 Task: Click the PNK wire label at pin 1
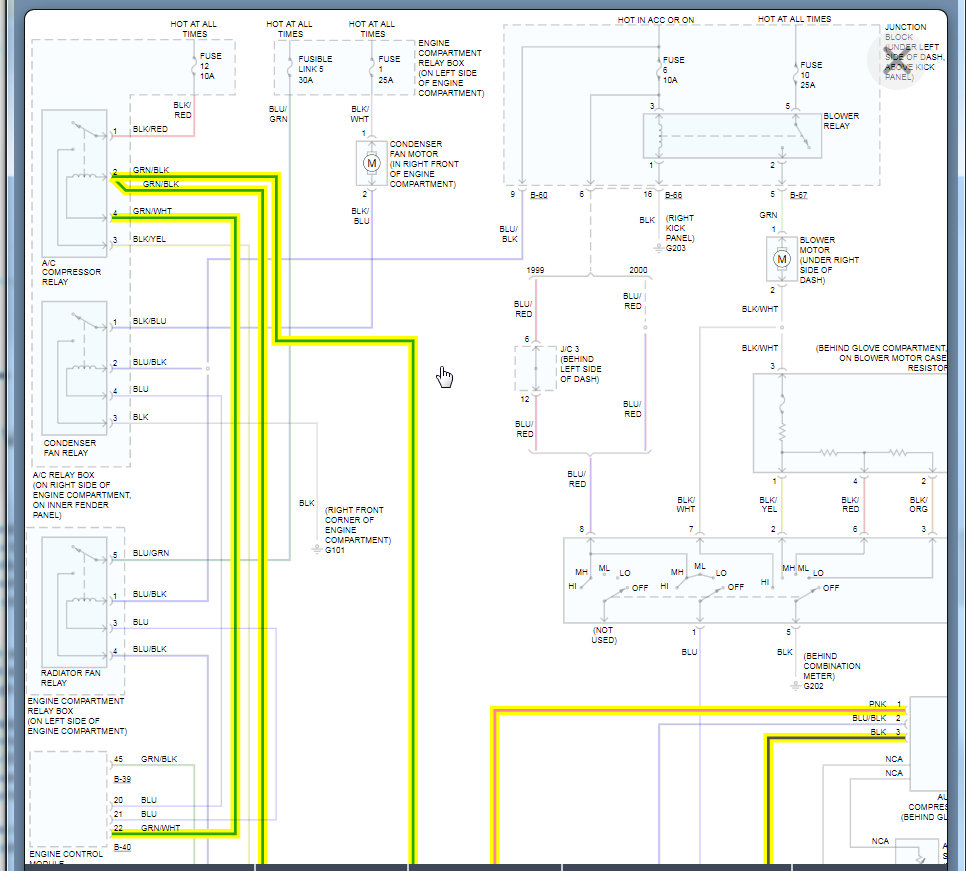click(877, 703)
